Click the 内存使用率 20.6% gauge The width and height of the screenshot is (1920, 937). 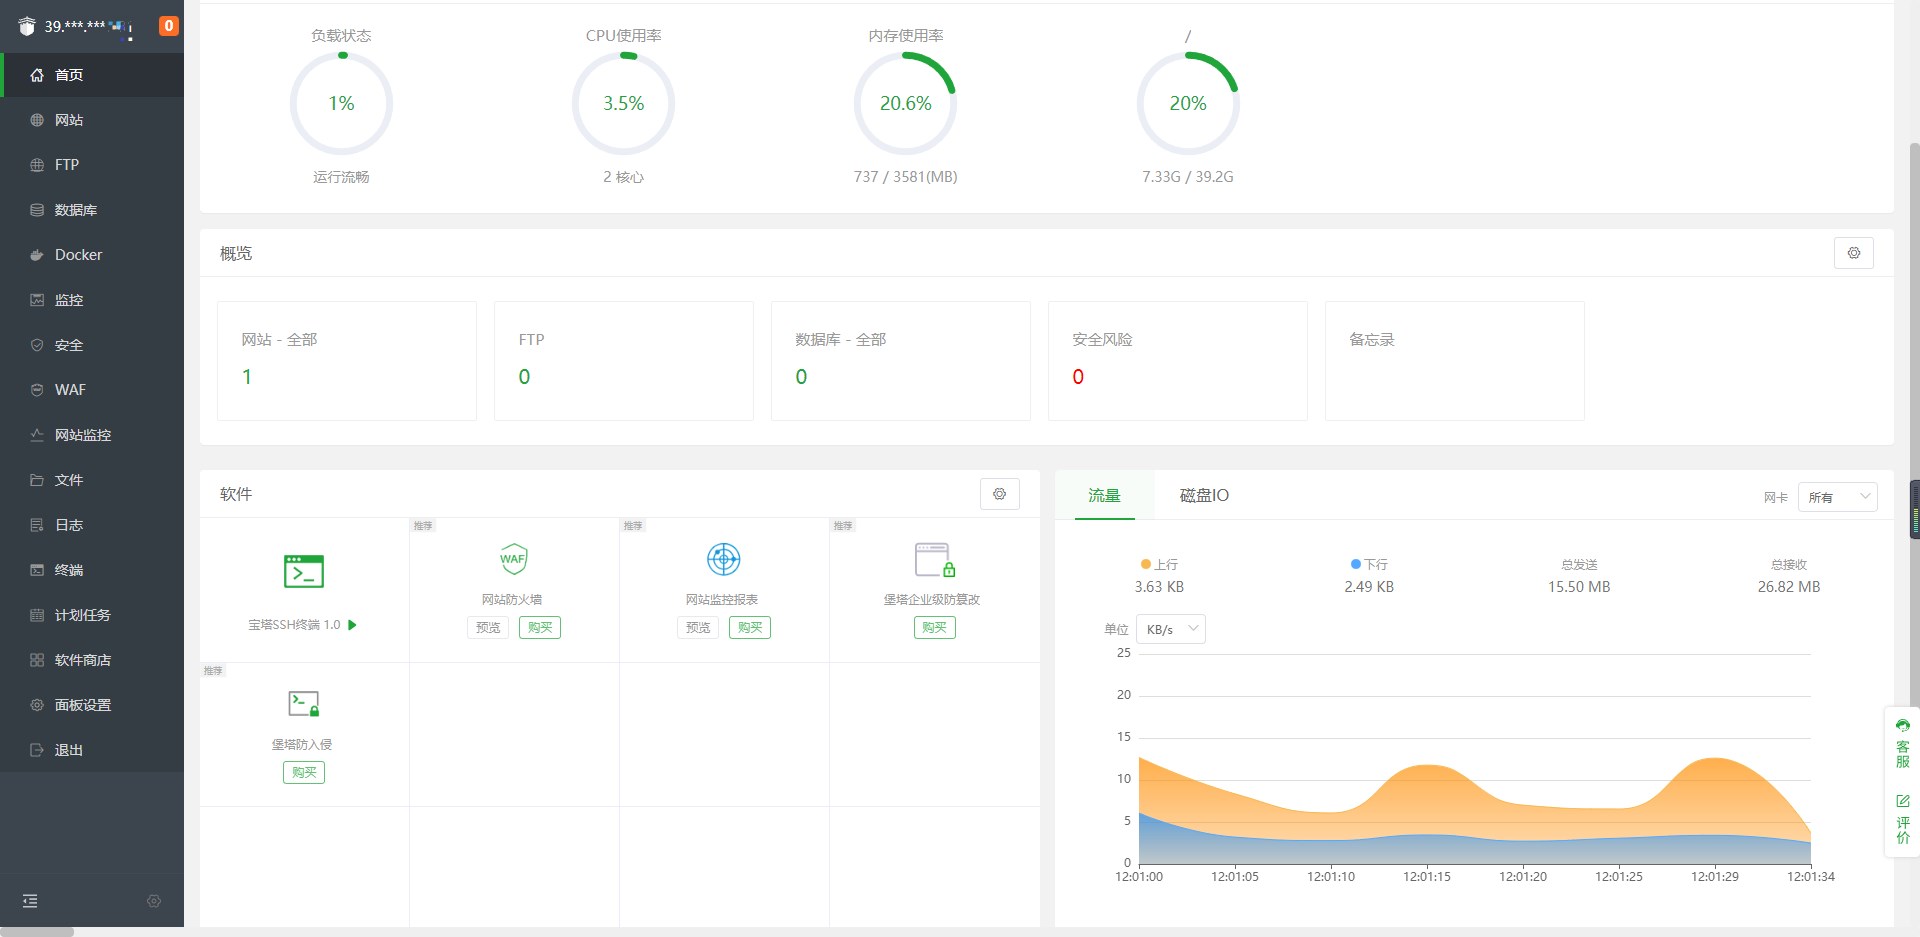click(x=905, y=104)
